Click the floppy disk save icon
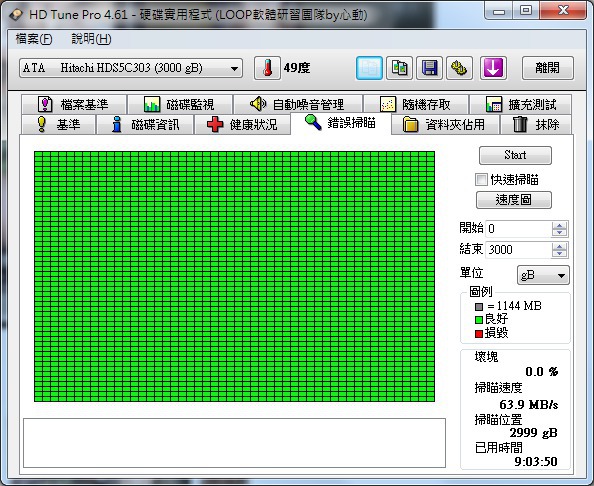594x486 pixels. click(x=429, y=68)
